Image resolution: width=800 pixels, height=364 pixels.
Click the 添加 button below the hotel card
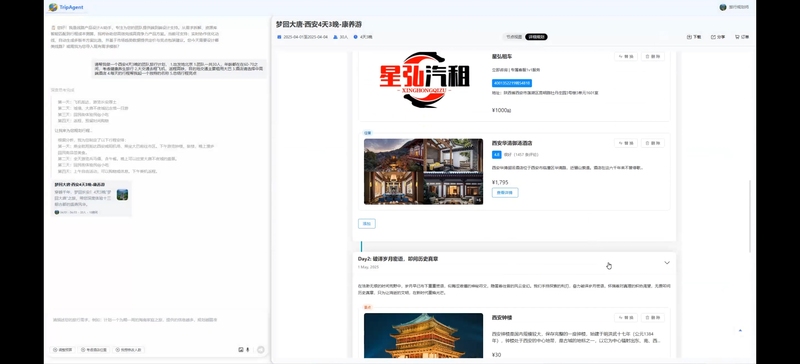[367, 224]
